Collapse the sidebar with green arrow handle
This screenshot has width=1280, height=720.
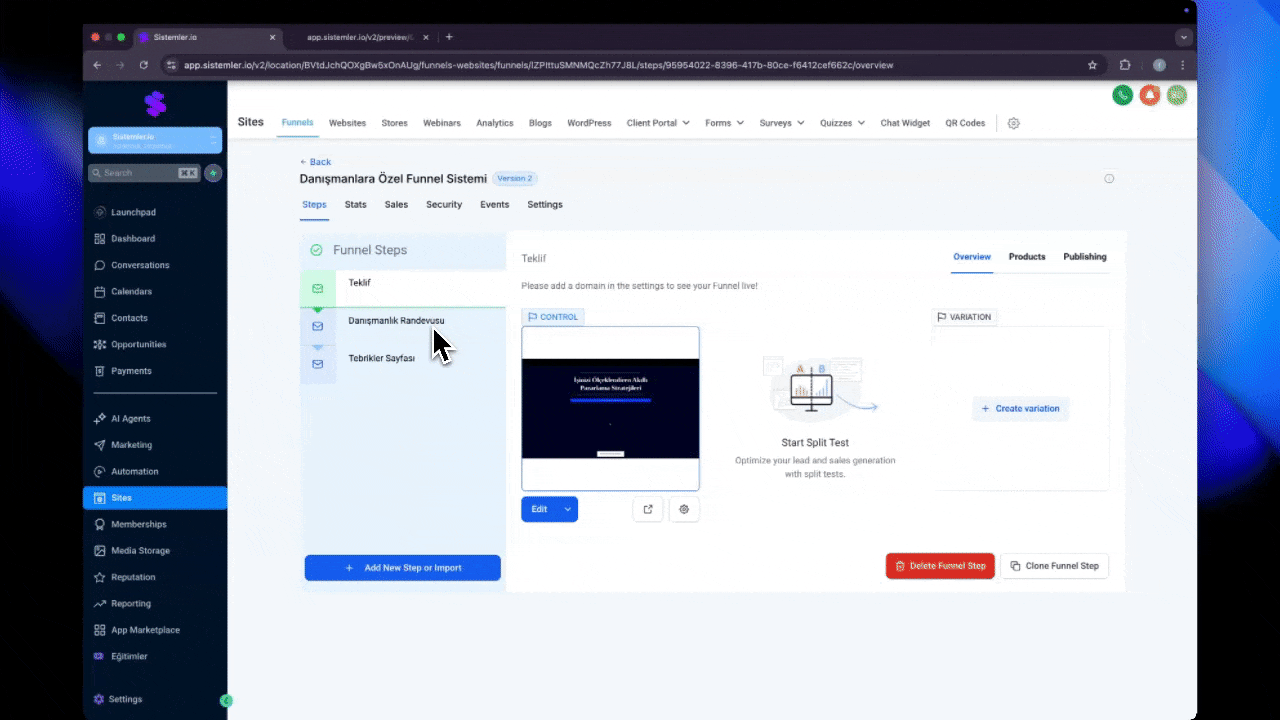pos(226,701)
